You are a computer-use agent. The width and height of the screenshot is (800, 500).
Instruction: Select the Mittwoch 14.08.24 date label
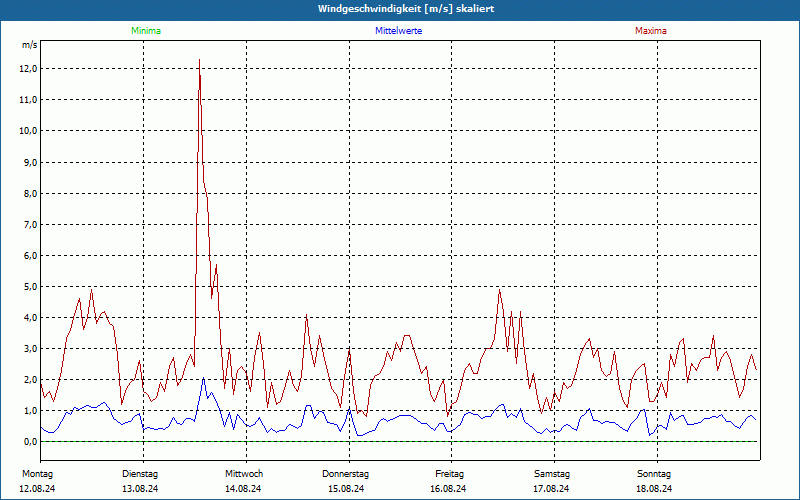[243, 481]
